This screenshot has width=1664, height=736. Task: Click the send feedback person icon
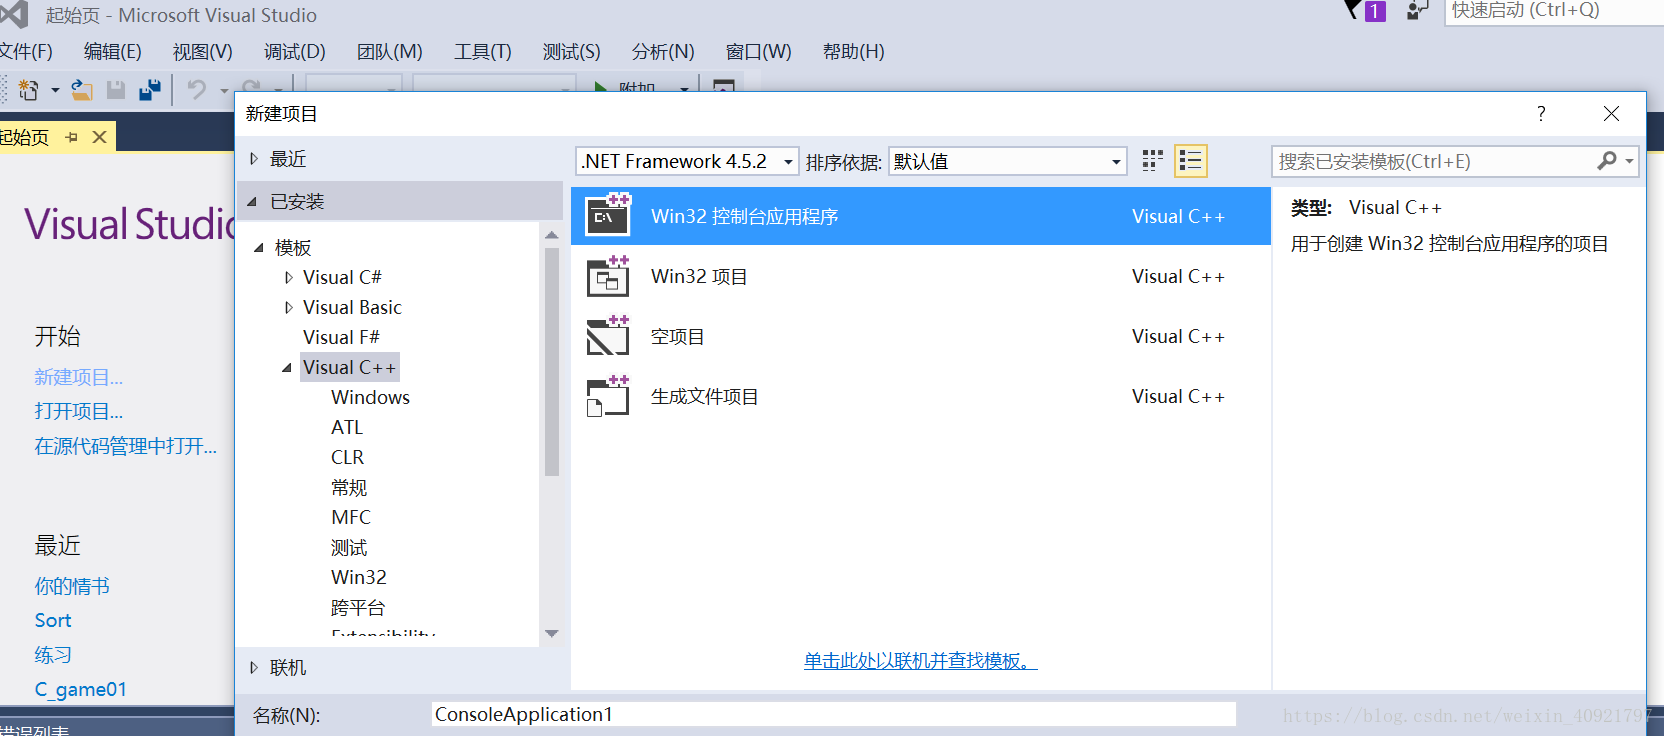coord(1417,10)
